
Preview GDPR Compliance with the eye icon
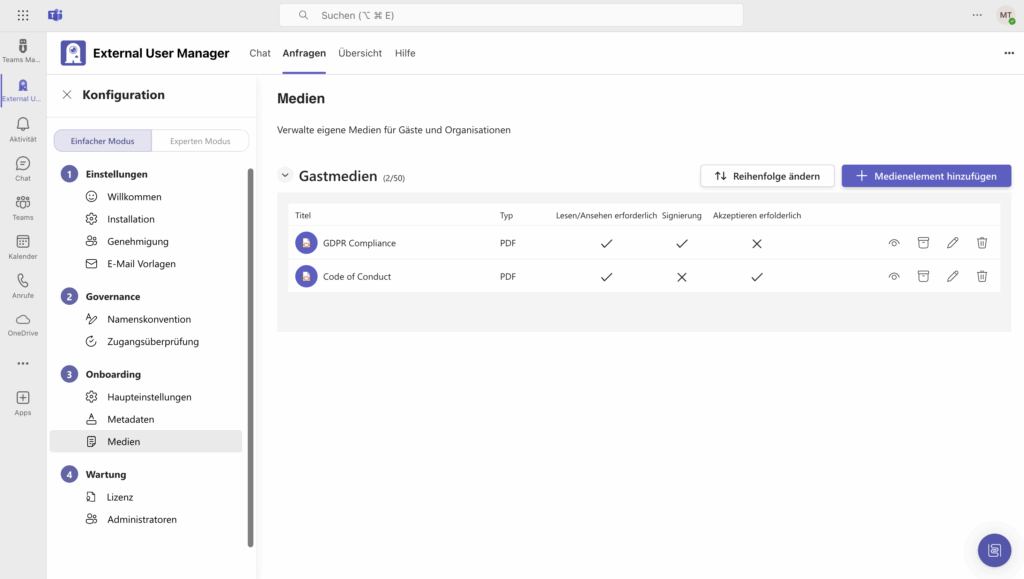pos(894,243)
